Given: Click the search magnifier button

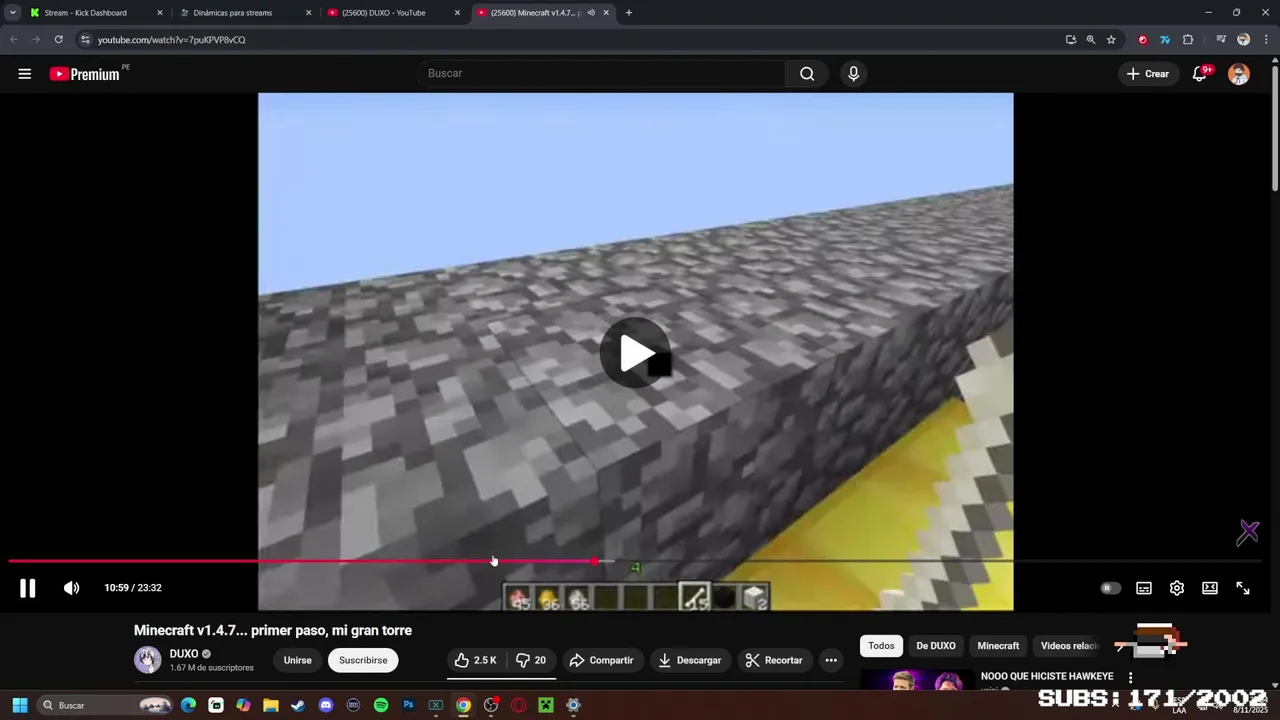Looking at the screenshot, I should pyautogui.click(x=807, y=73).
